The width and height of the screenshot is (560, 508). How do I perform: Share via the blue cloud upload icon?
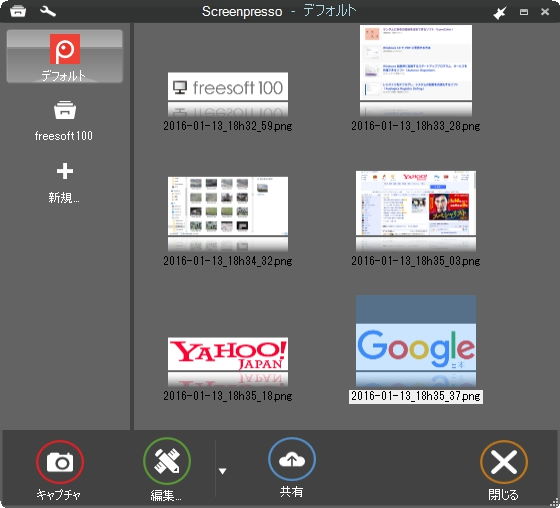tap(292, 459)
